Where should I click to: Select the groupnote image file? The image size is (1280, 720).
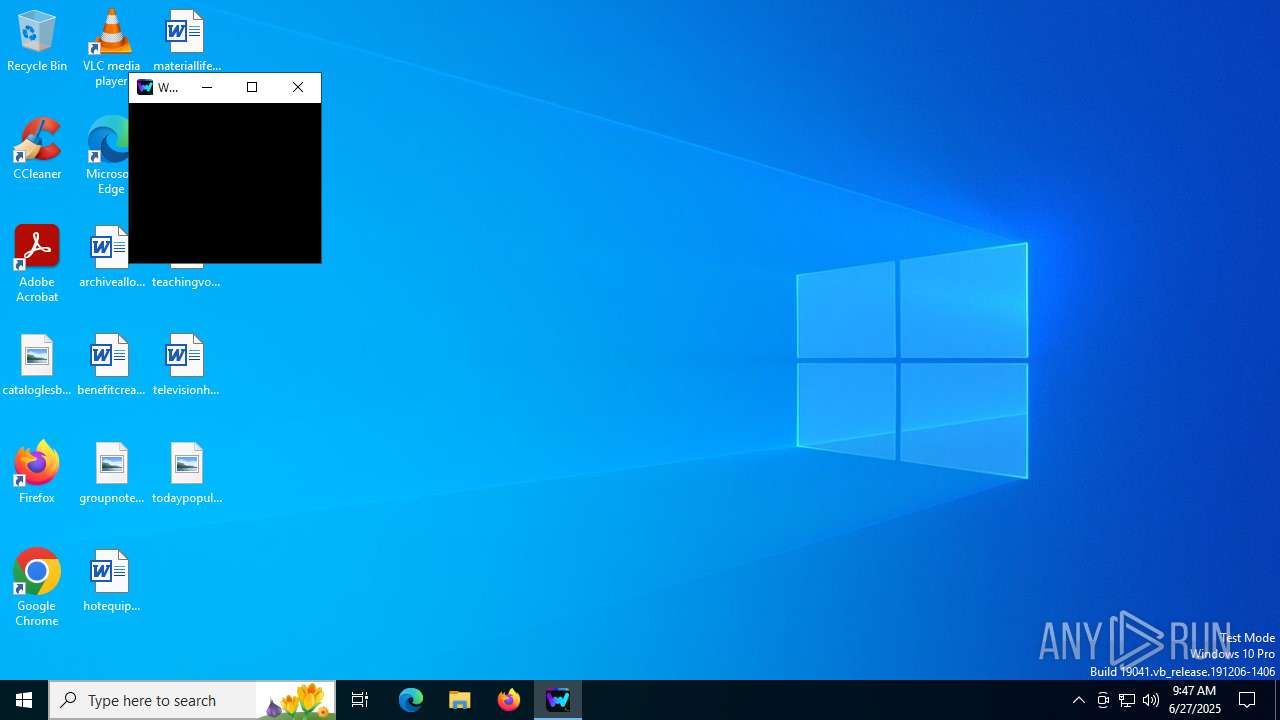click(x=111, y=473)
